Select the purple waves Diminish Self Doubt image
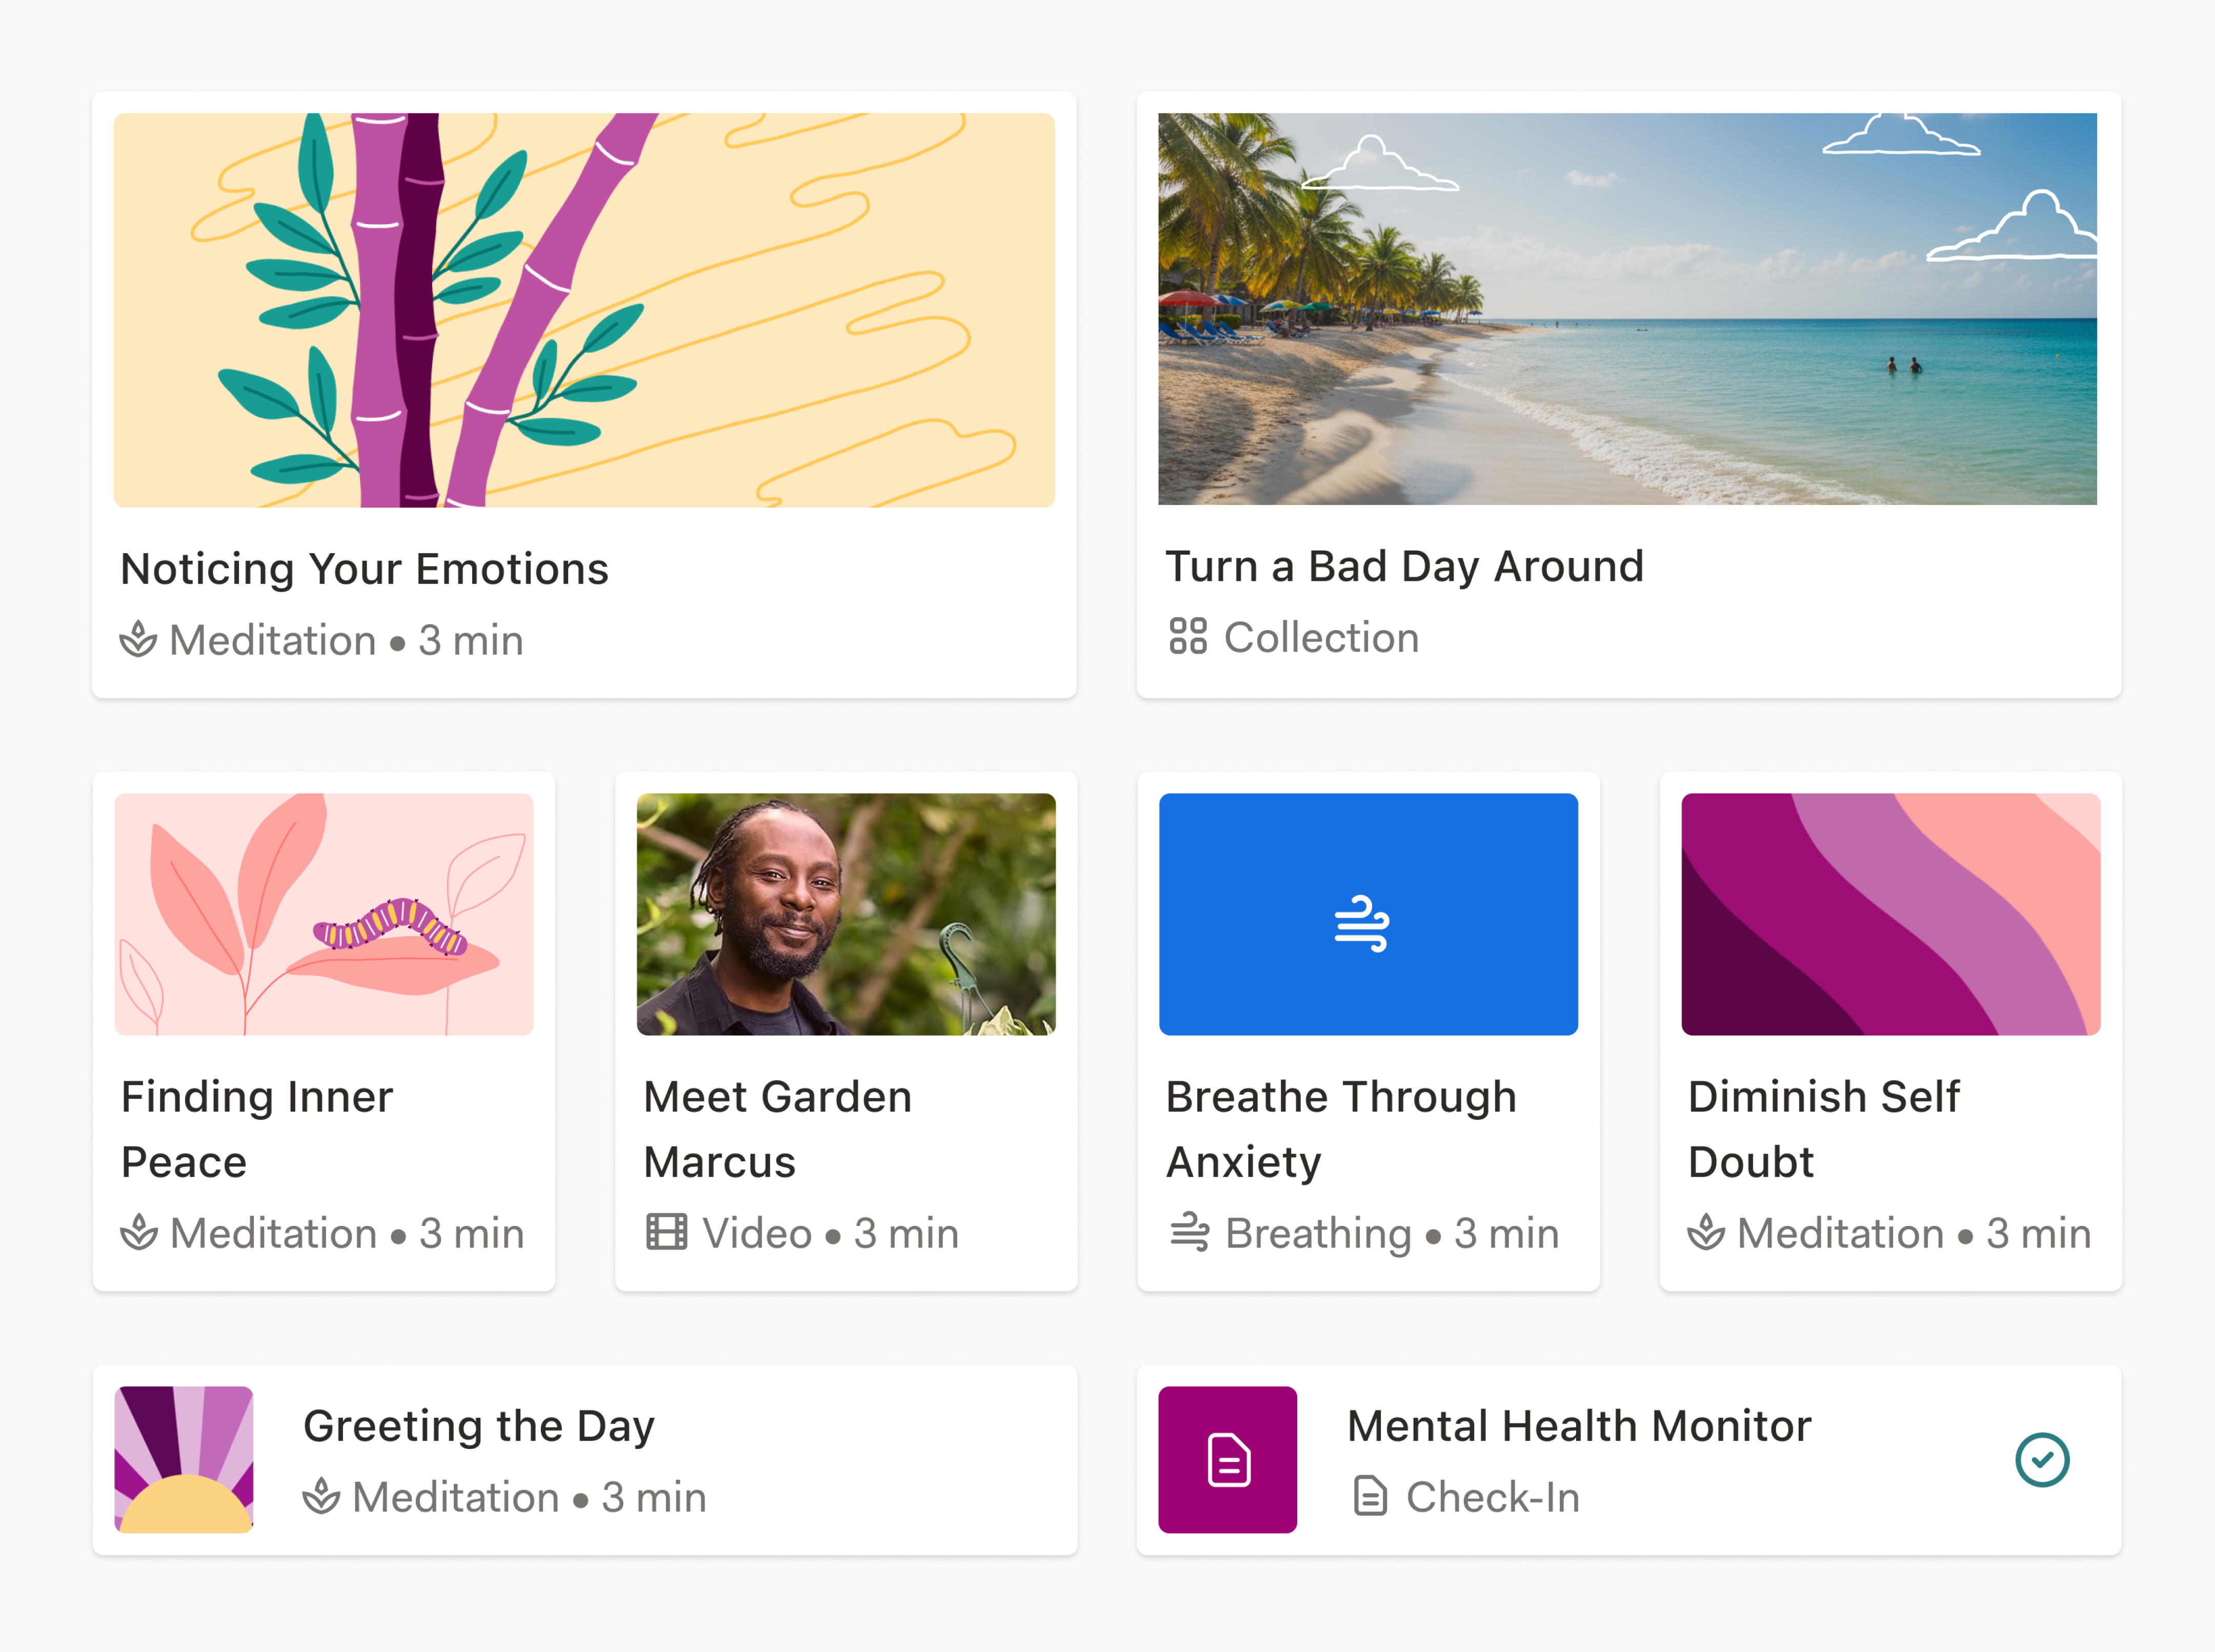2215x1652 pixels. [1890, 914]
